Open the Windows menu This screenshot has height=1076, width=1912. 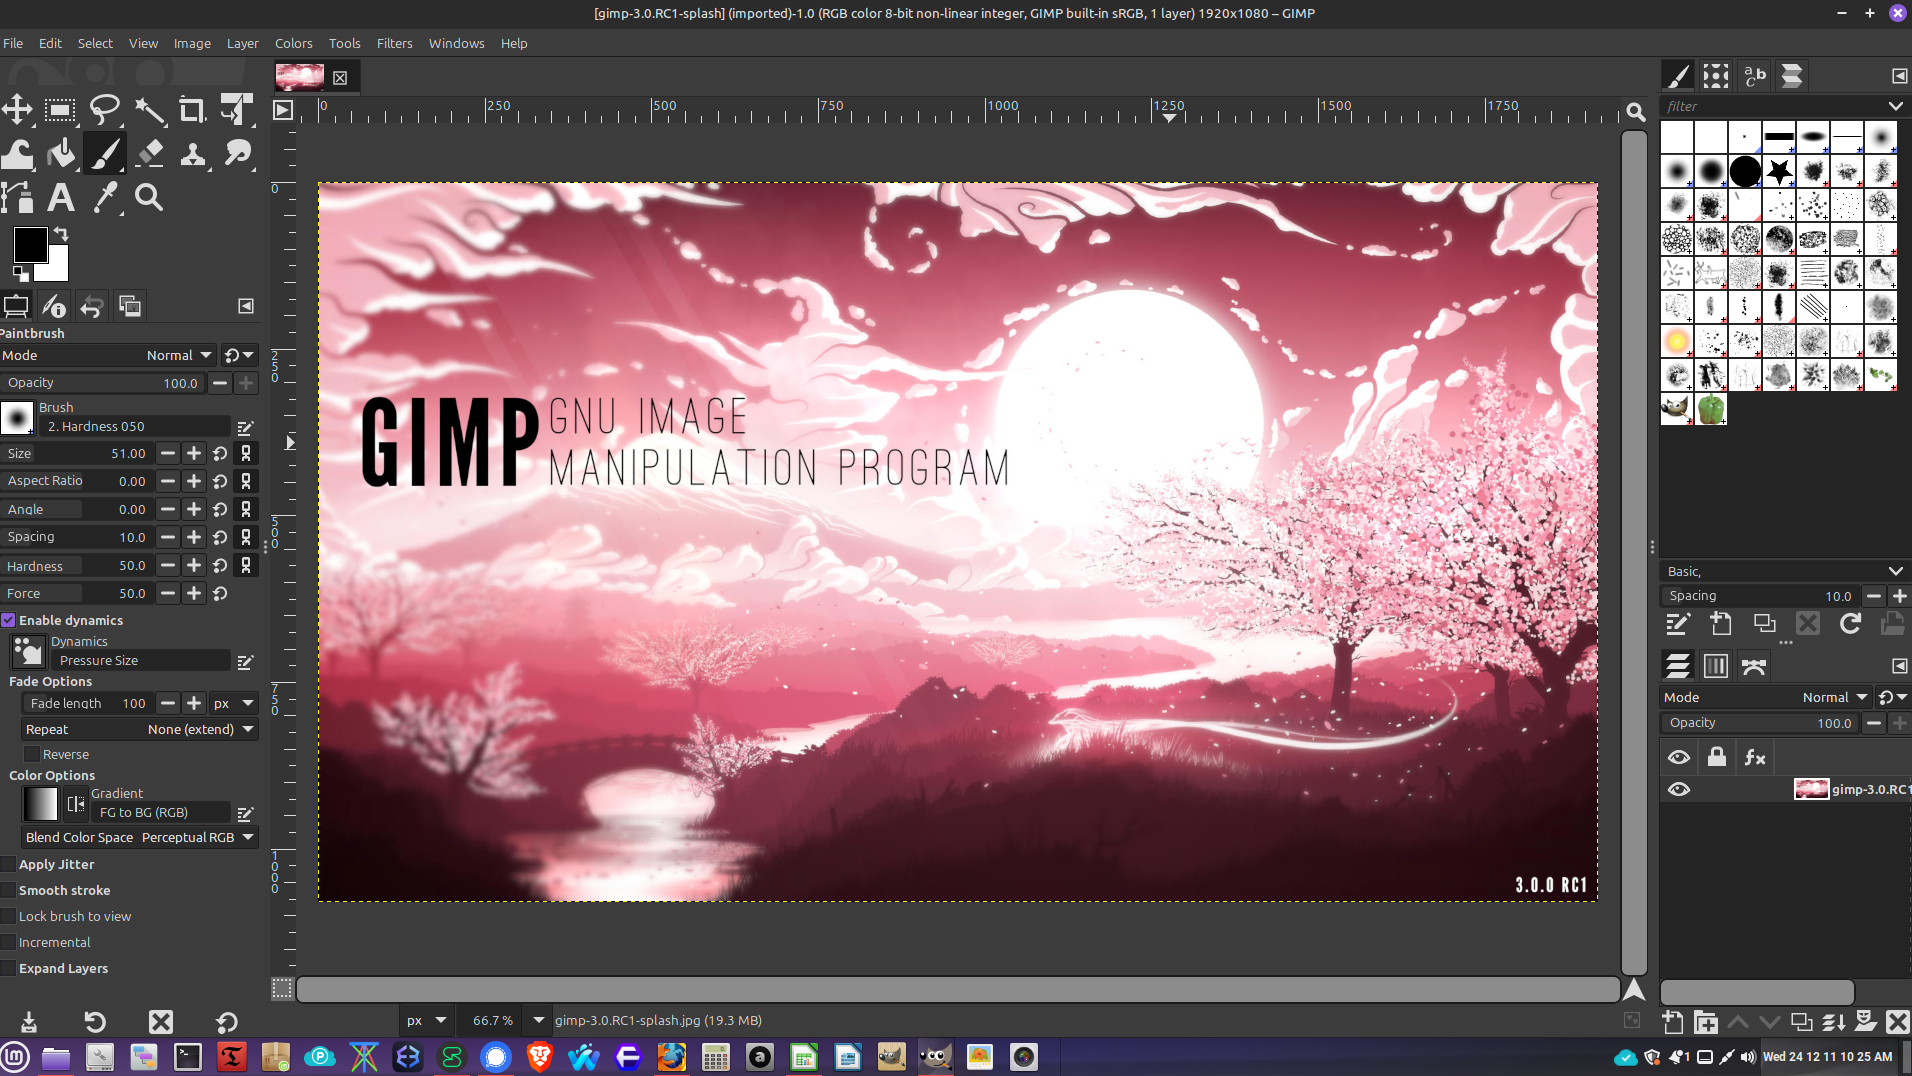(456, 43)
